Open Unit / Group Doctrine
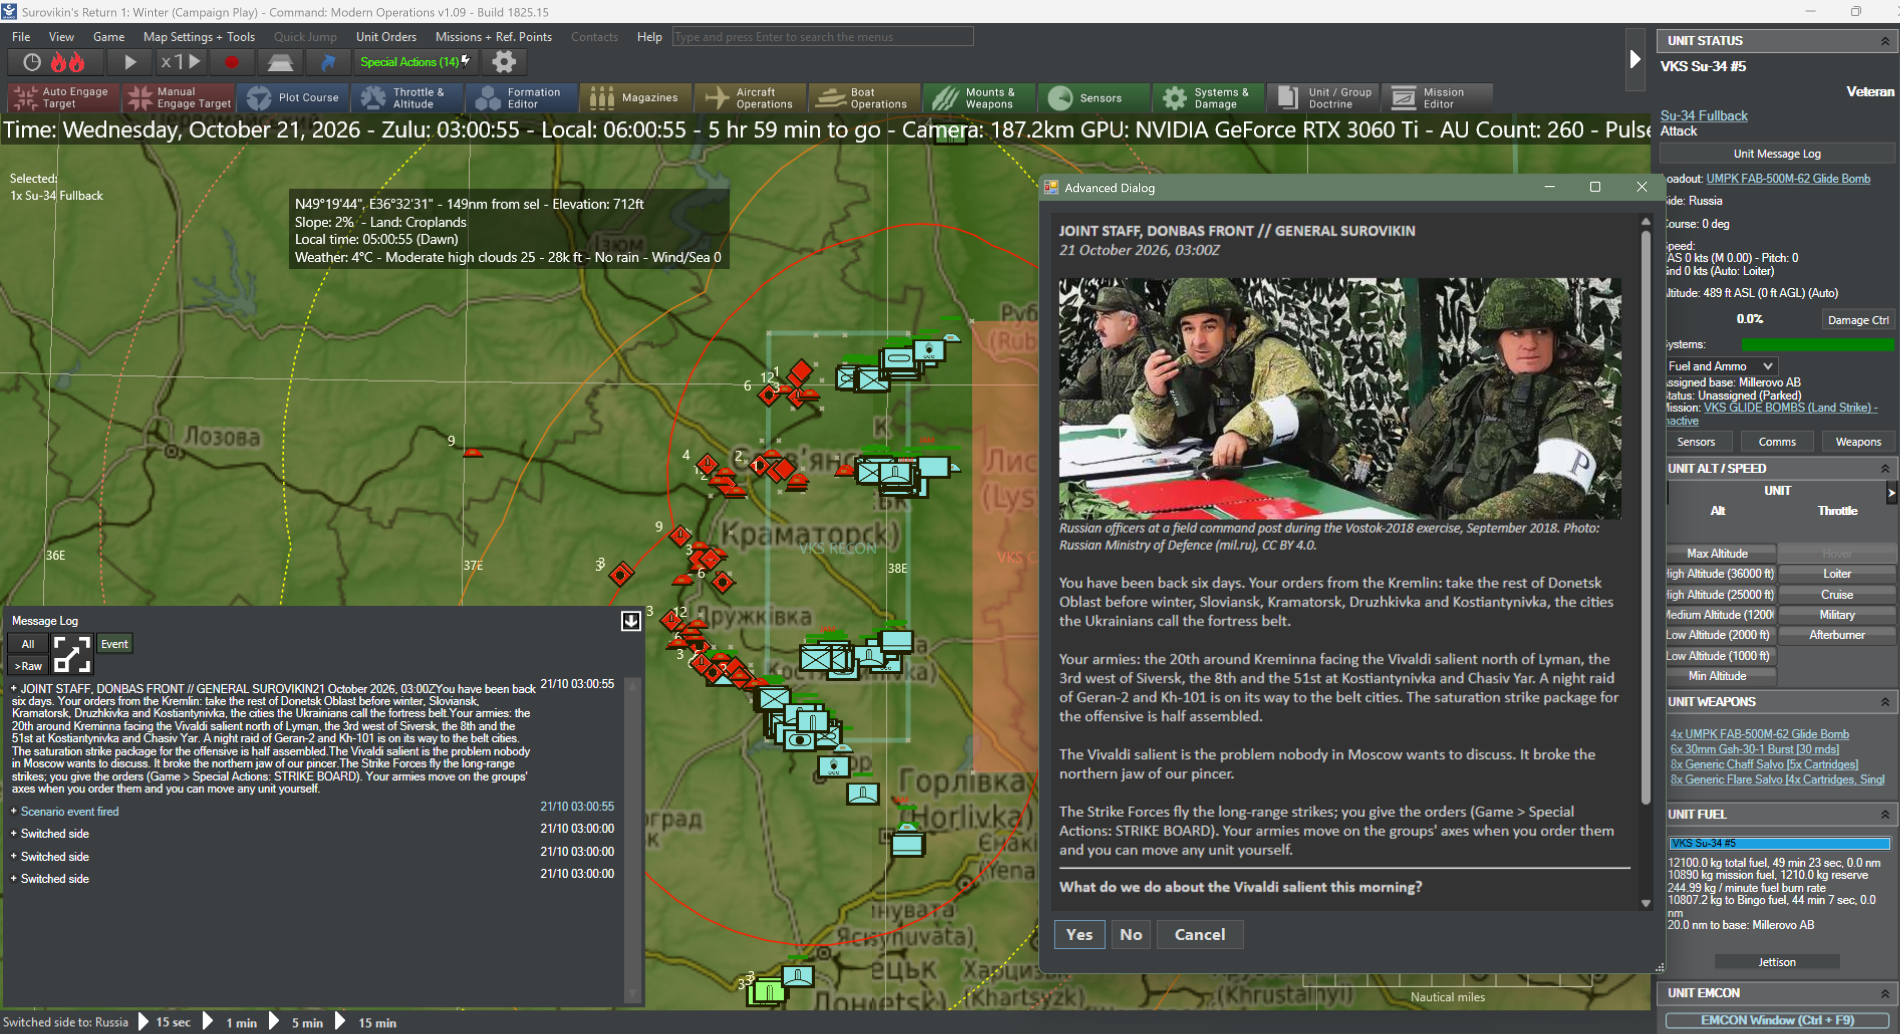1900x1034 pixels. click(x=1323, y=98)
